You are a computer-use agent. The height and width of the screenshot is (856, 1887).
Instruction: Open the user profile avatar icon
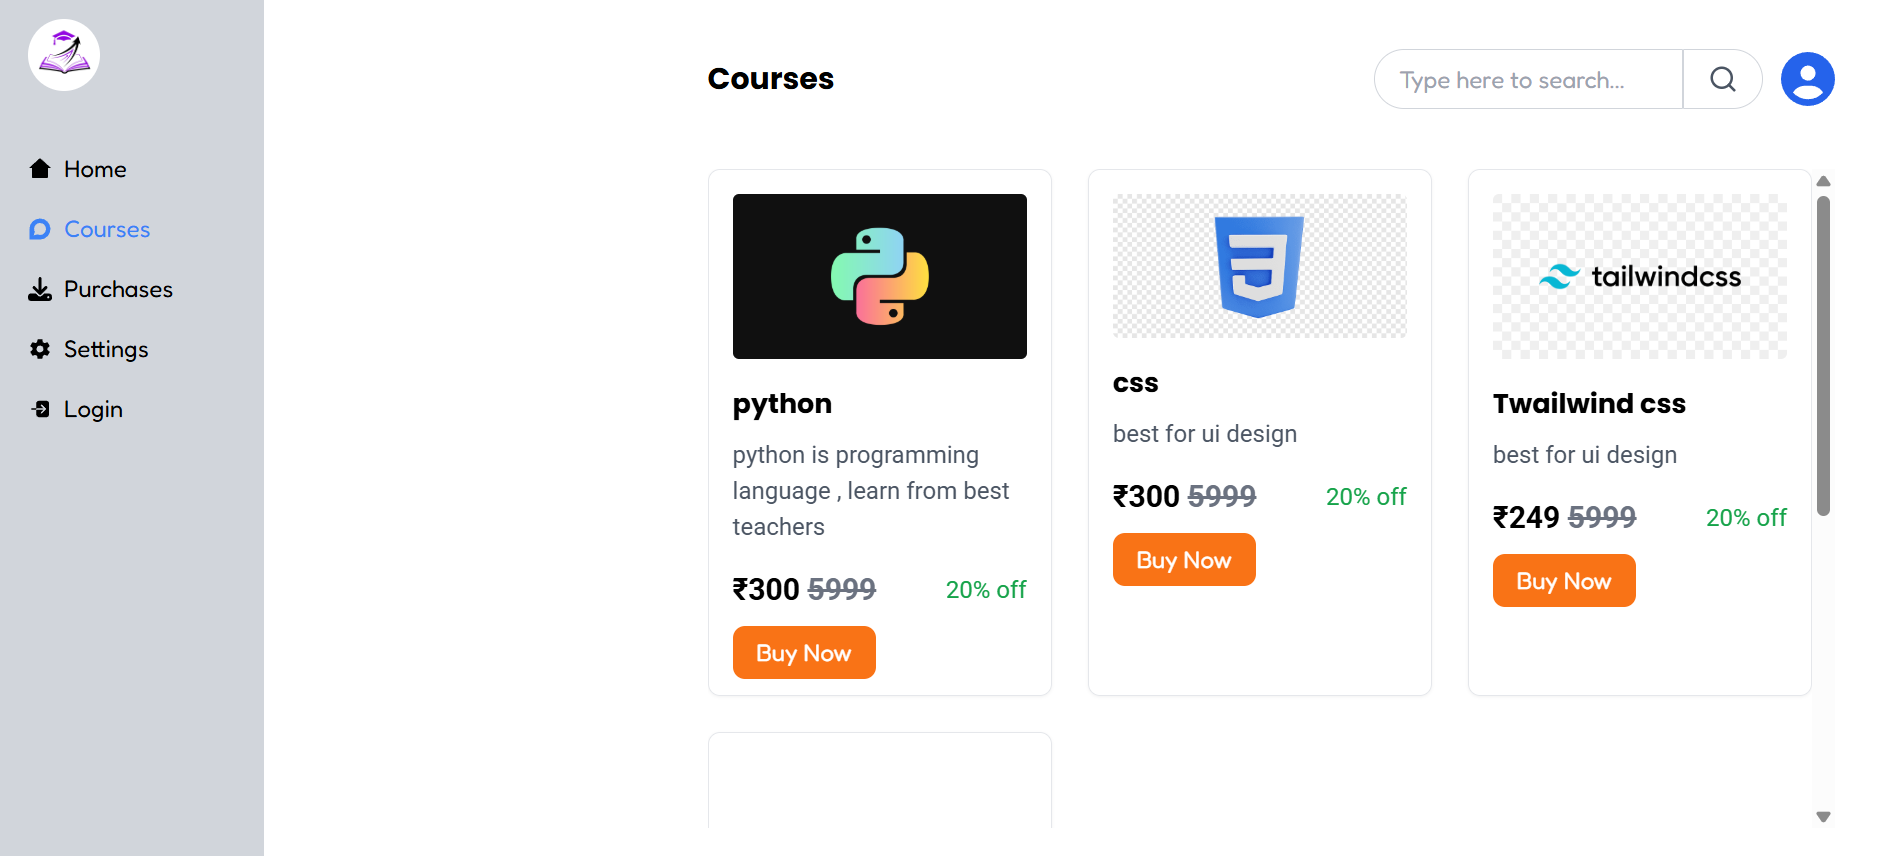coord(1807,78)
